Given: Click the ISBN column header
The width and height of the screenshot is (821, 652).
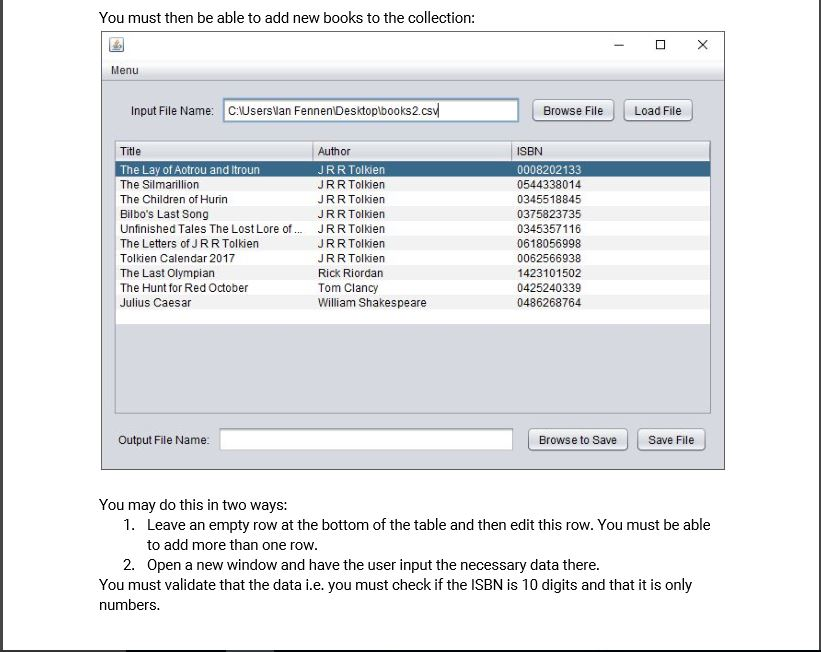Looking at the screenshot, I should (611, 151).
